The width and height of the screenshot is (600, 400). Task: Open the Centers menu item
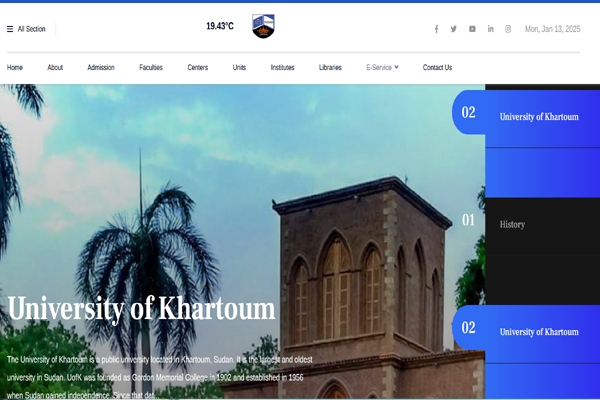(x=197, y=67)
